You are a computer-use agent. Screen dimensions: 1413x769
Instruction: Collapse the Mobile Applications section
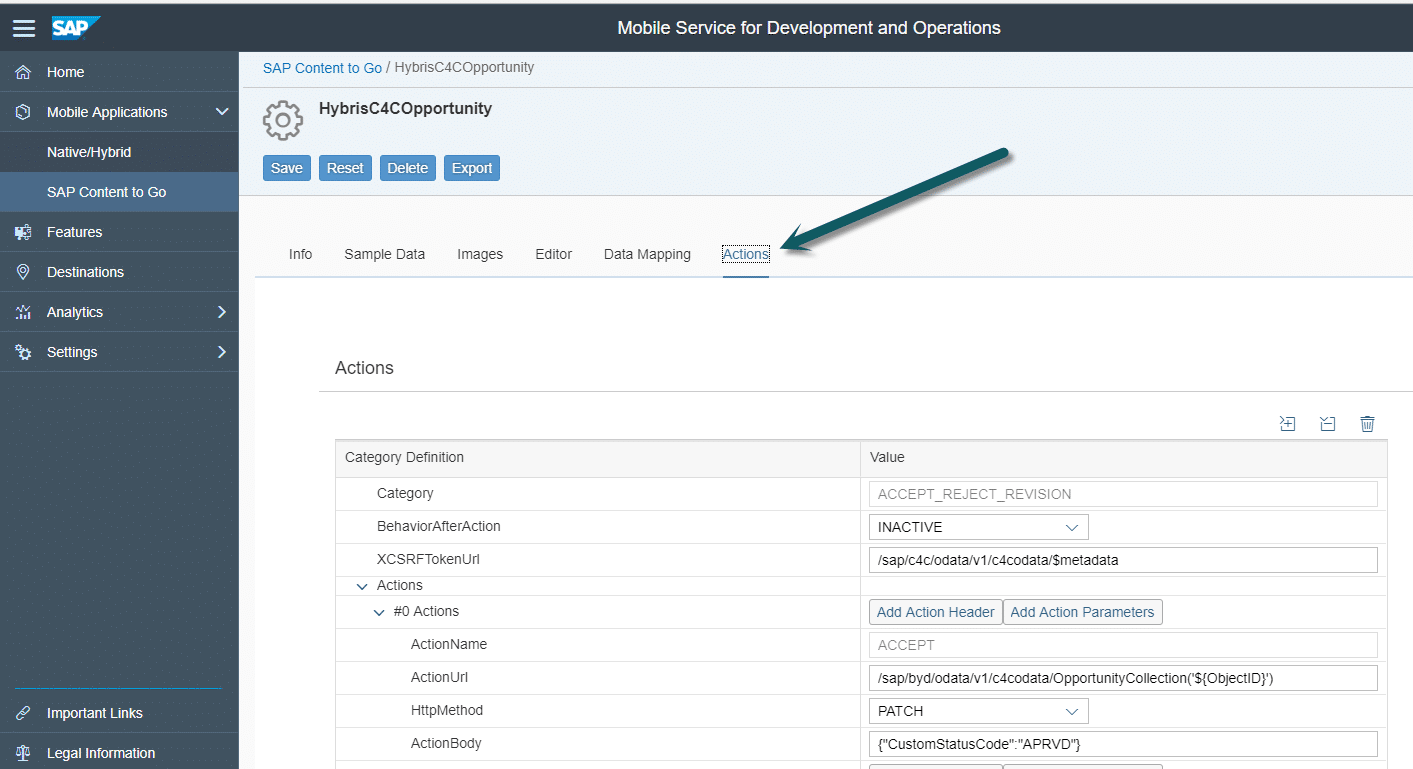tap(222, 112)
